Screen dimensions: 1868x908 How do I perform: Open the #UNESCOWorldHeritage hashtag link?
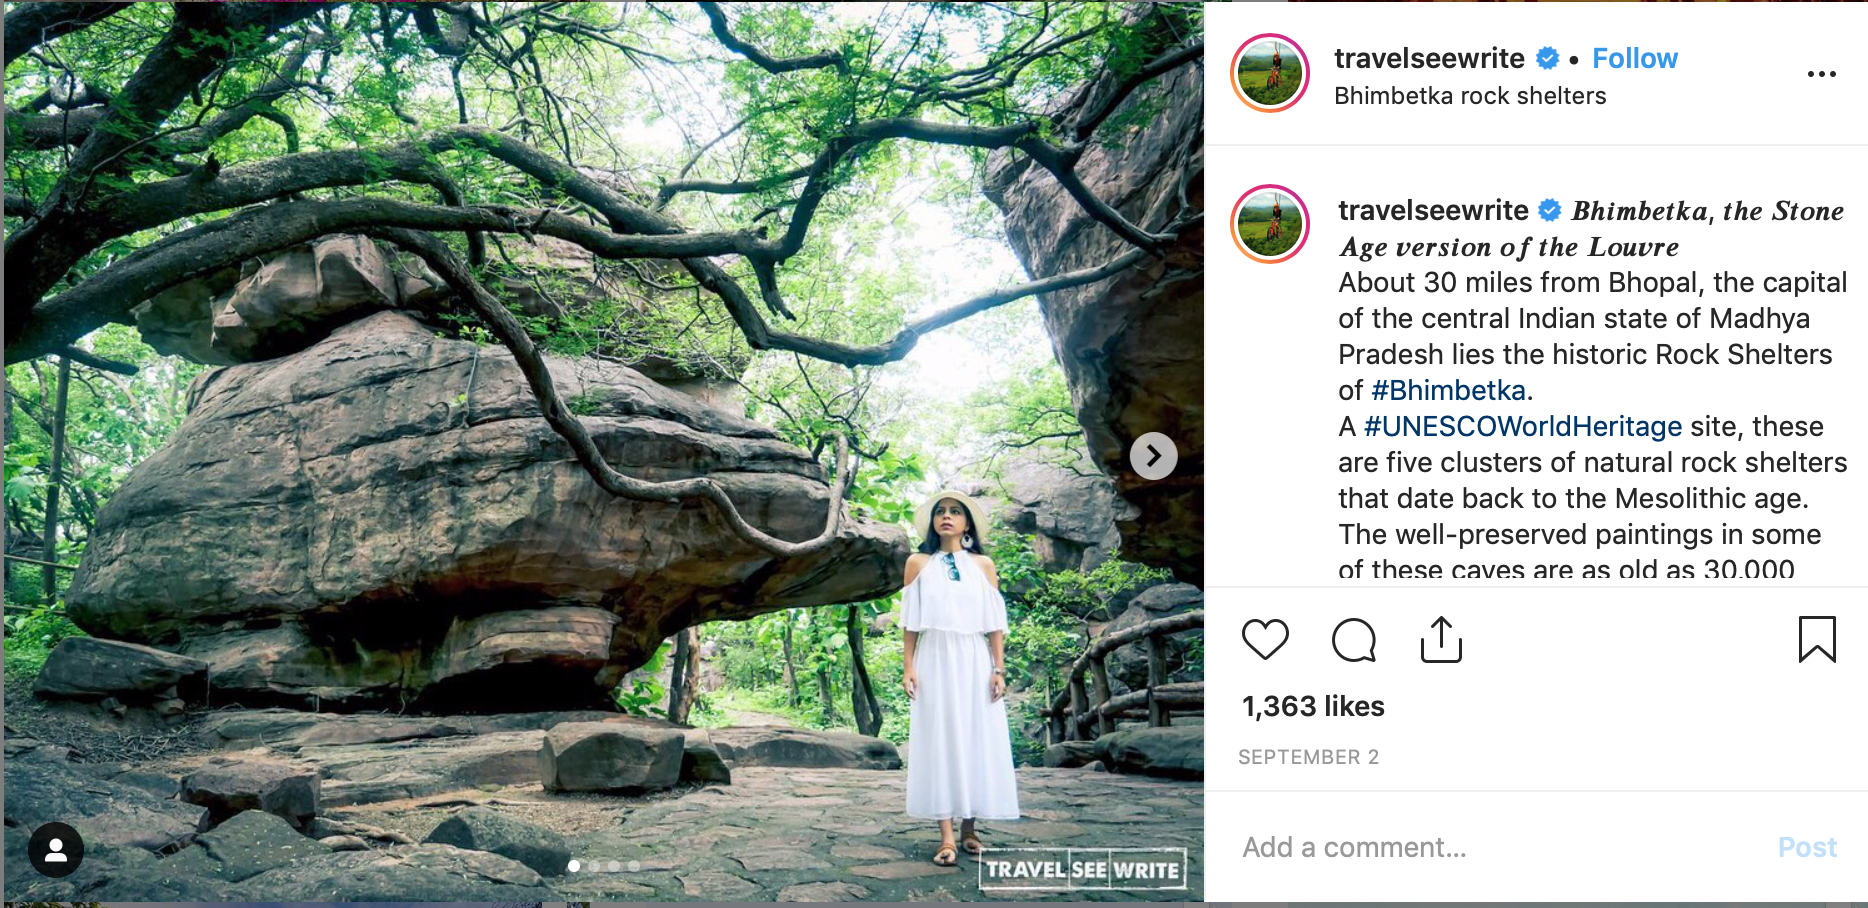(x=1522, y=426)
